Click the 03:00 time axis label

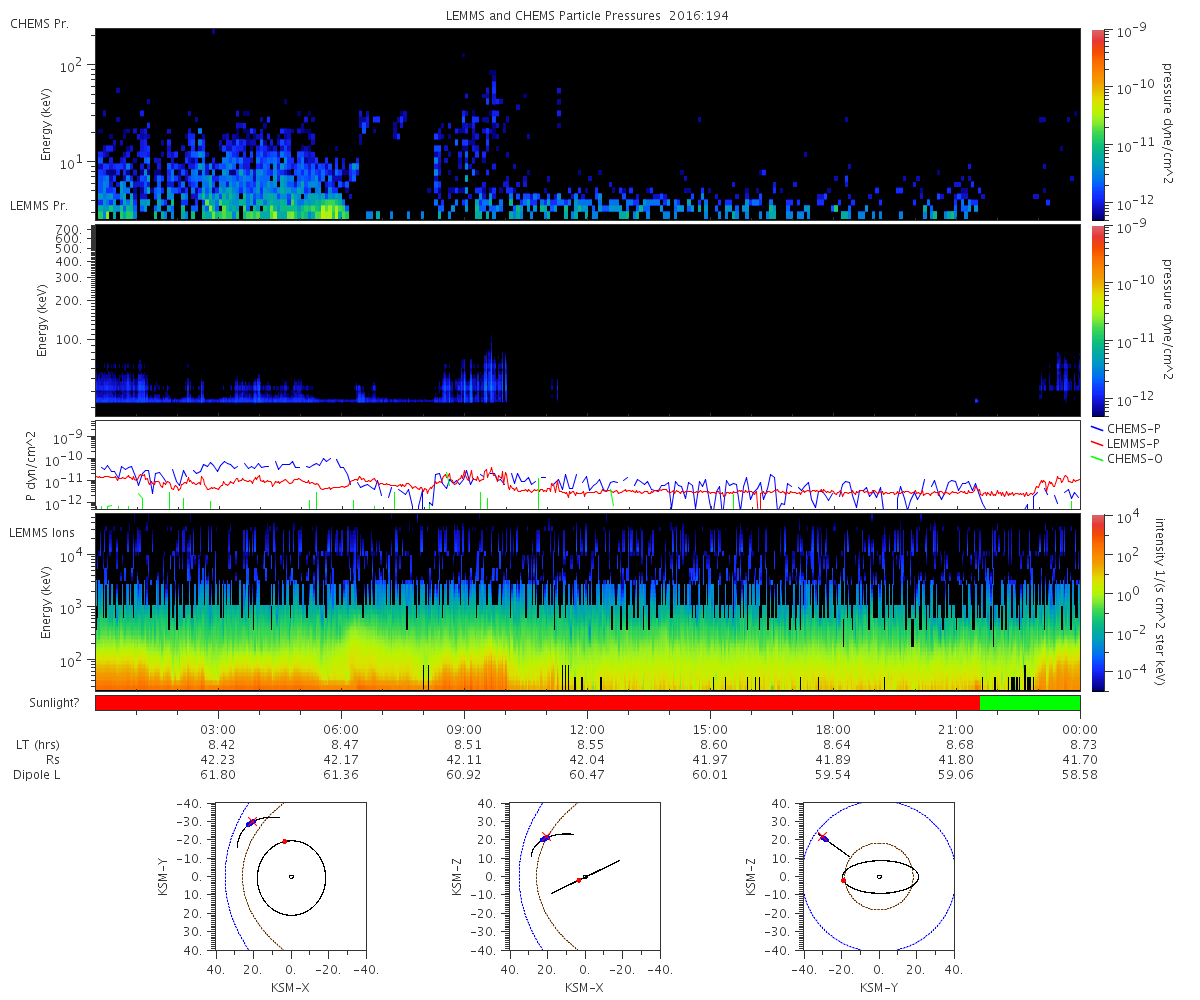coord(218,729)
